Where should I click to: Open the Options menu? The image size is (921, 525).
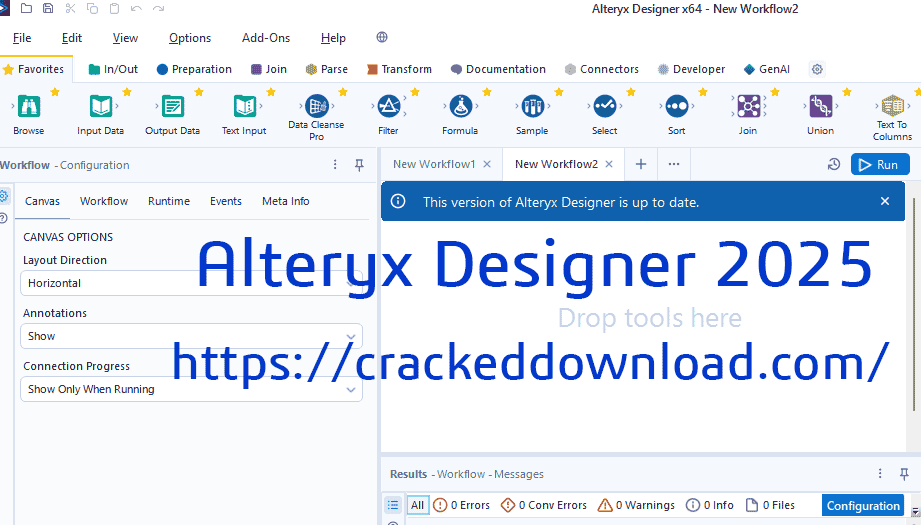click(x=190, y=38)
